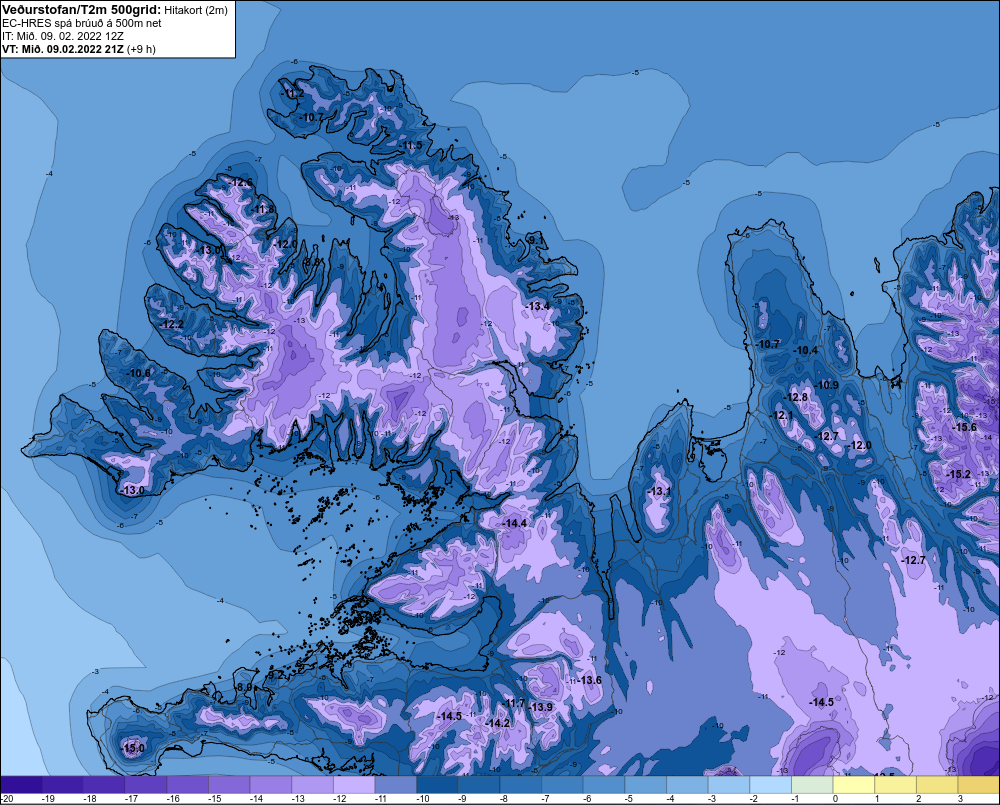This screenshot has height=805, width=1000.
Task: Click the -11.2 temperature label
Action: (294, 94)
